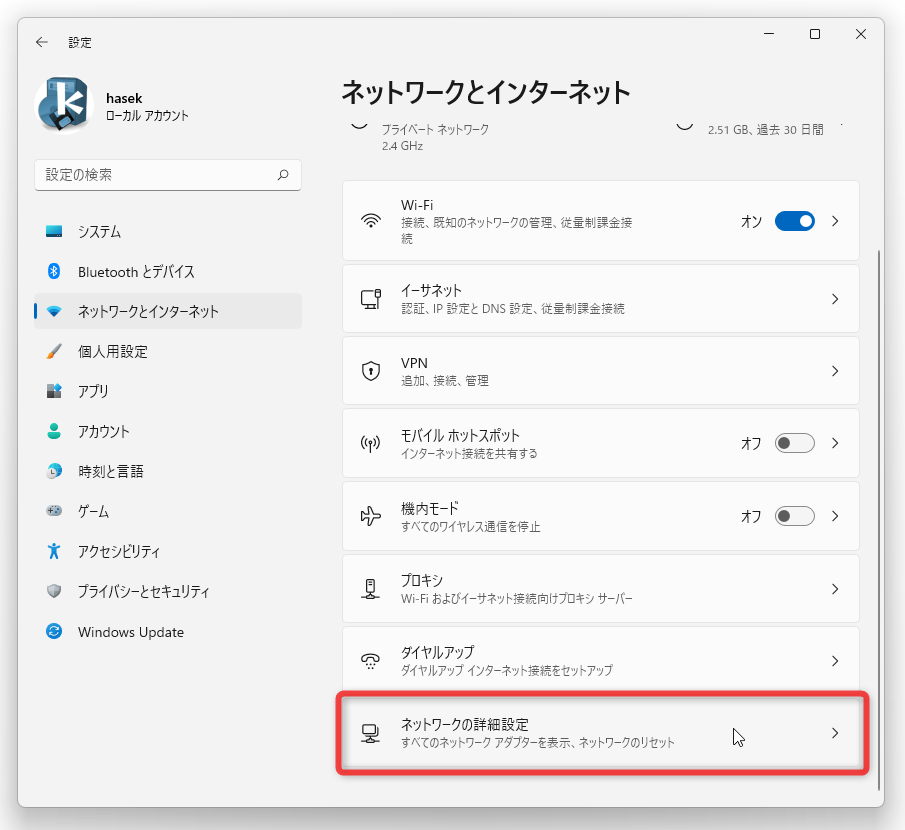
Task: Go to 個人用設定 category
Action: pyautogui.click(x=168, y=352)
